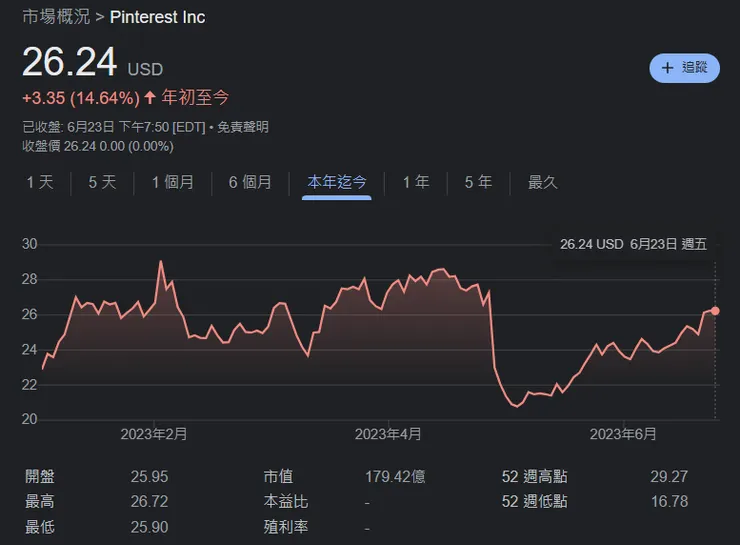Click the y-axis label 20
Viewport: 740px width, 545px height.
[29, 419]
